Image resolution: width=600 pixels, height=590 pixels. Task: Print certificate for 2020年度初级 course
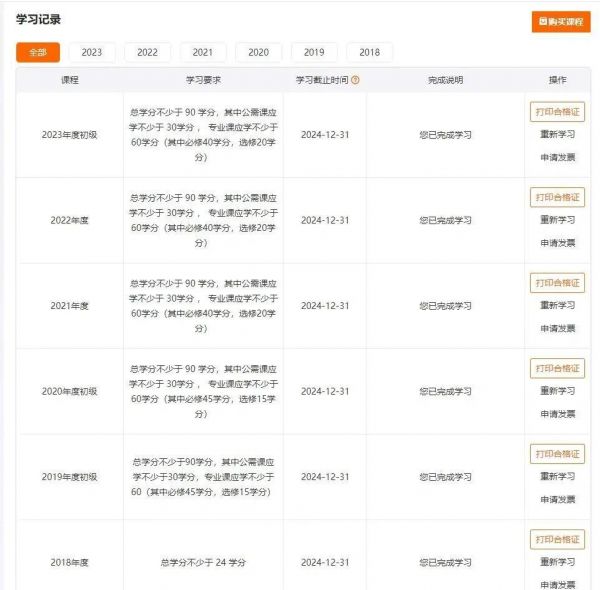point(558,368)
